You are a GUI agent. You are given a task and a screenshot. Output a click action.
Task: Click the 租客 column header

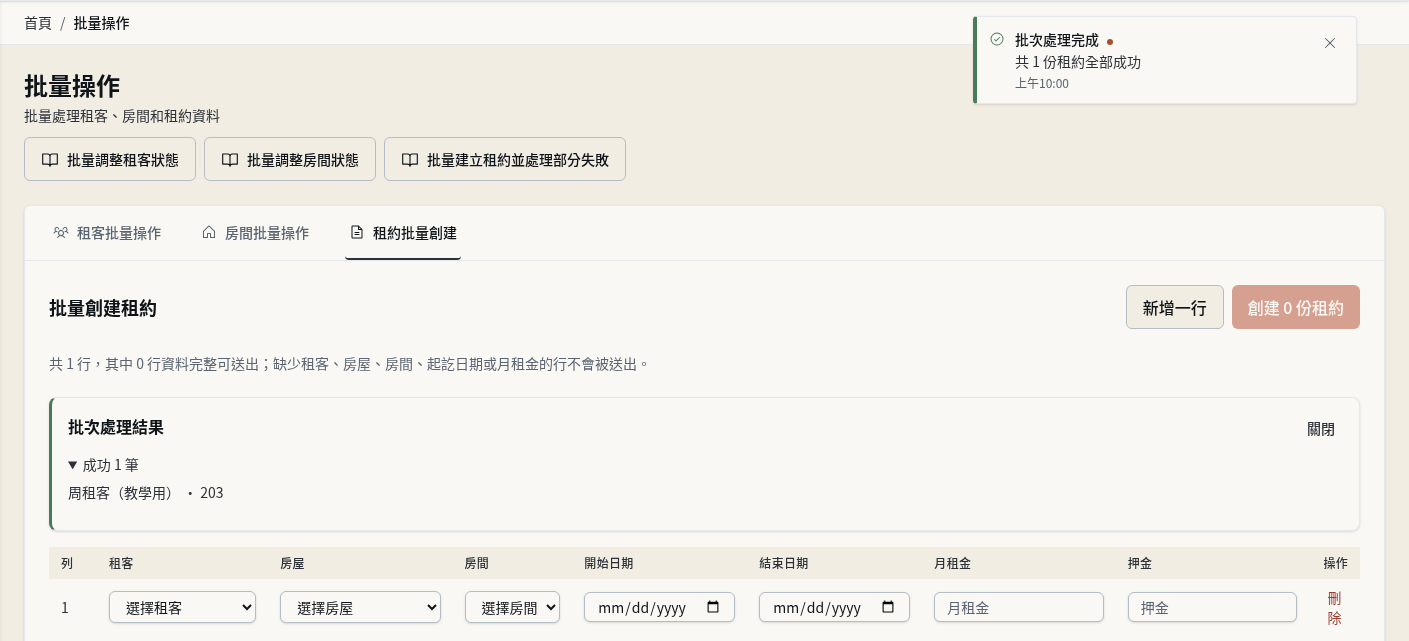click(121, 563)
